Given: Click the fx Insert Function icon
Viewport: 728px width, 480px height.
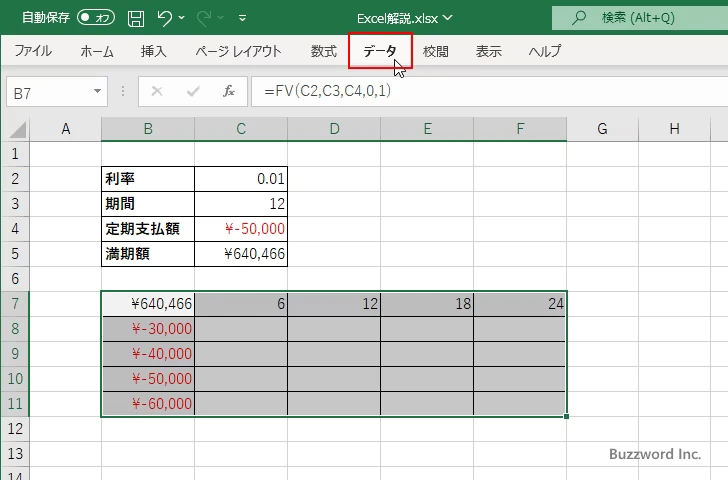Looking at the screenshot, I should (228, 91).
